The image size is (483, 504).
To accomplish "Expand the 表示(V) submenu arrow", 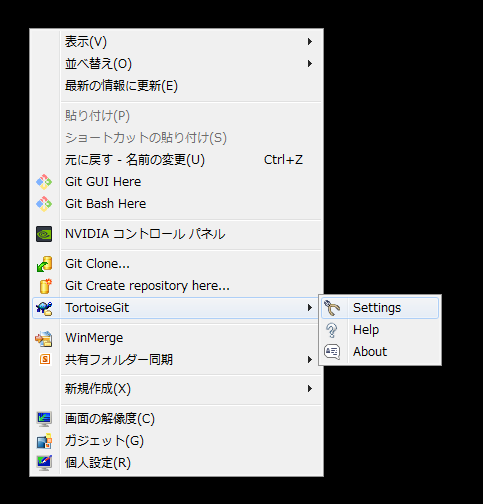I will tap(310, 42).
